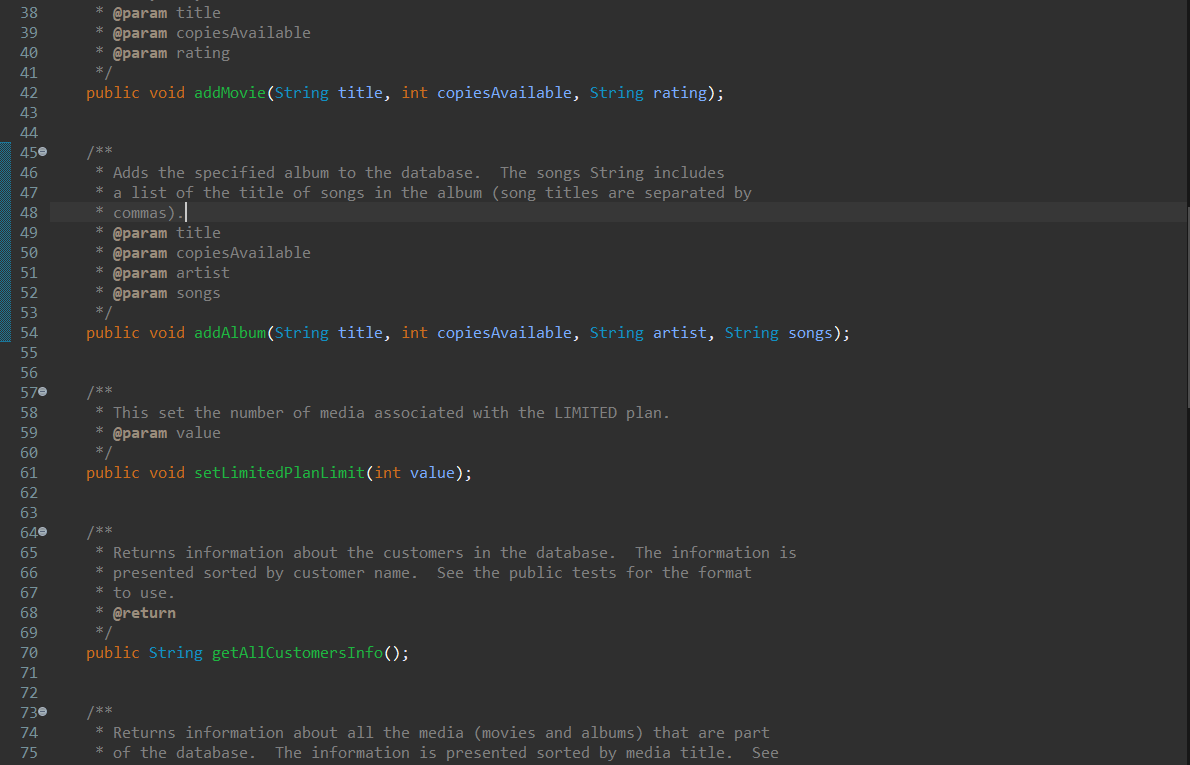Click the word LIMITED in the comment on line 58
Viewport: 1190px width, 765px height.
click(x=586, y=412)
